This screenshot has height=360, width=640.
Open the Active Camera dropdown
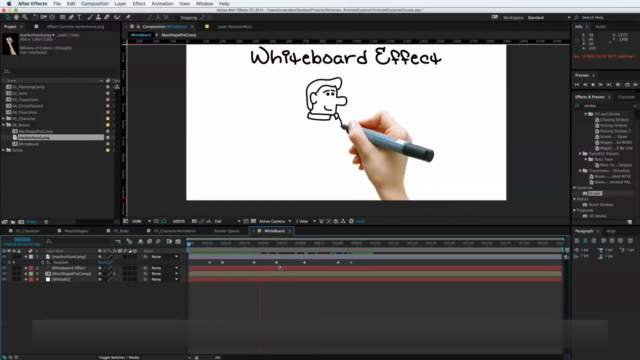(275, 221)
